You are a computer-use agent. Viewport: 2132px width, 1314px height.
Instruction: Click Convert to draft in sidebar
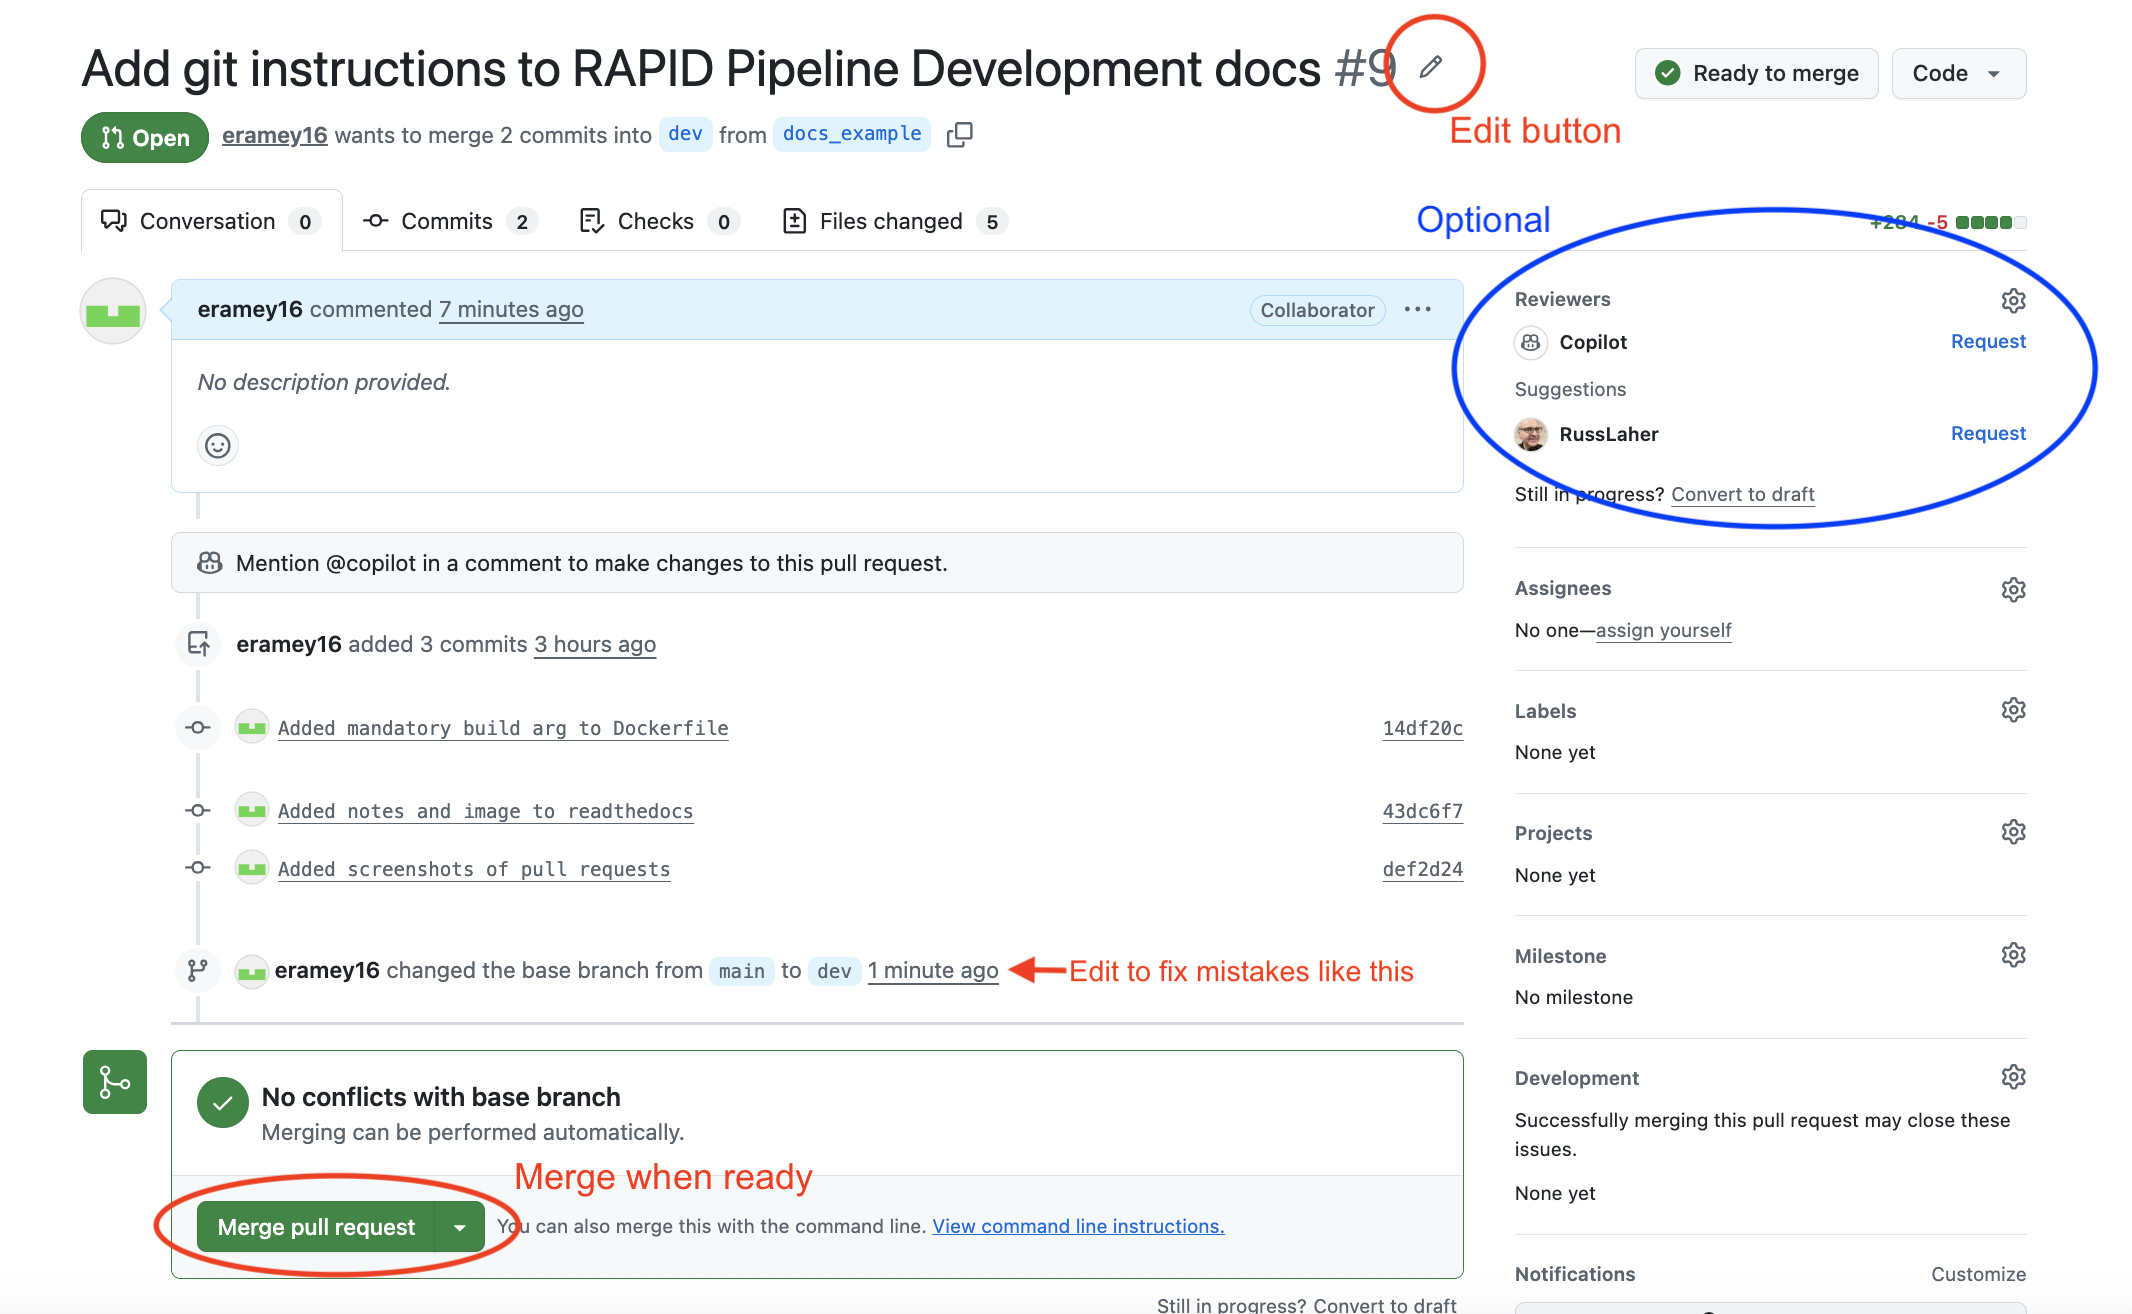coord(1743,494)
